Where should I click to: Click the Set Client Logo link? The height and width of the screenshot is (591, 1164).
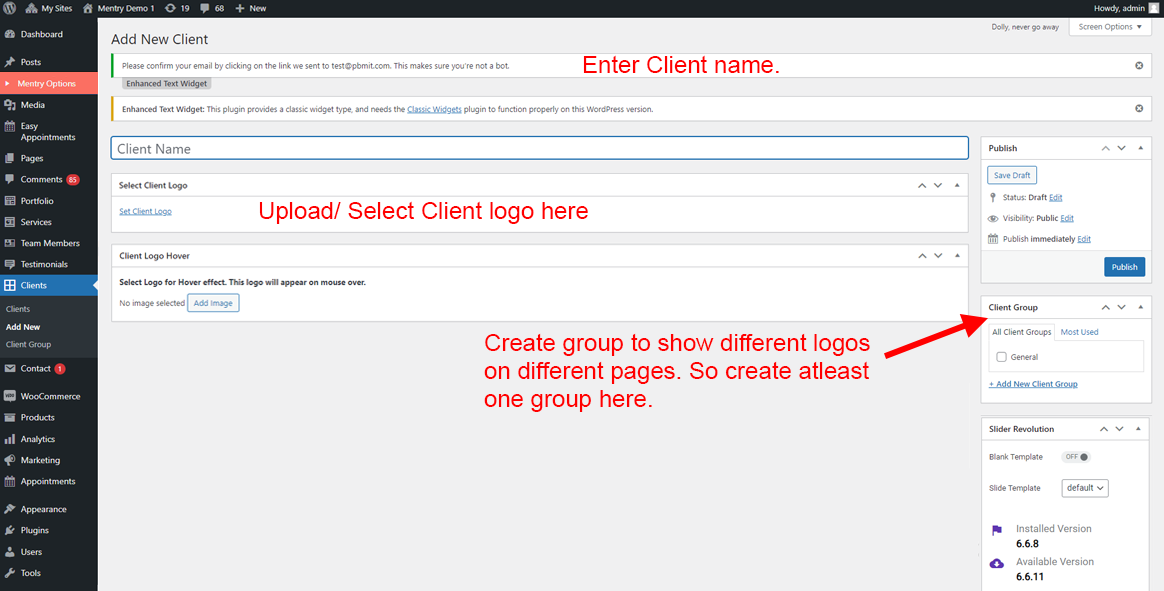(x=145, y=211)
